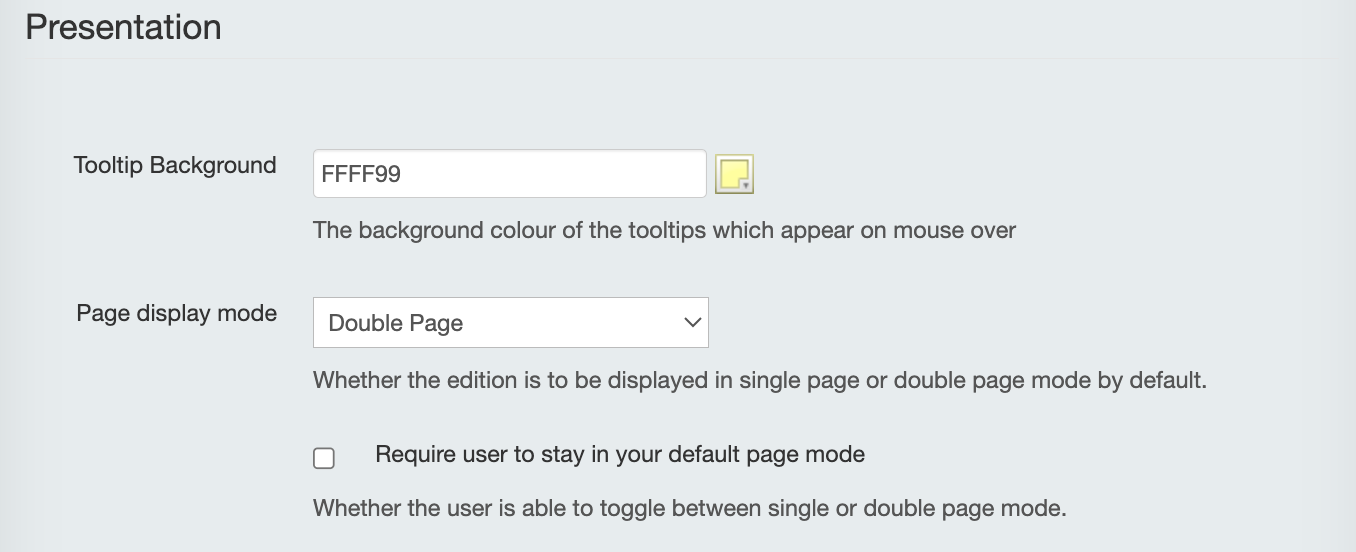The width and height of the screenshot is (1356, 552).
Task: Click the toggle between page modes description
Action: point(690,508)
